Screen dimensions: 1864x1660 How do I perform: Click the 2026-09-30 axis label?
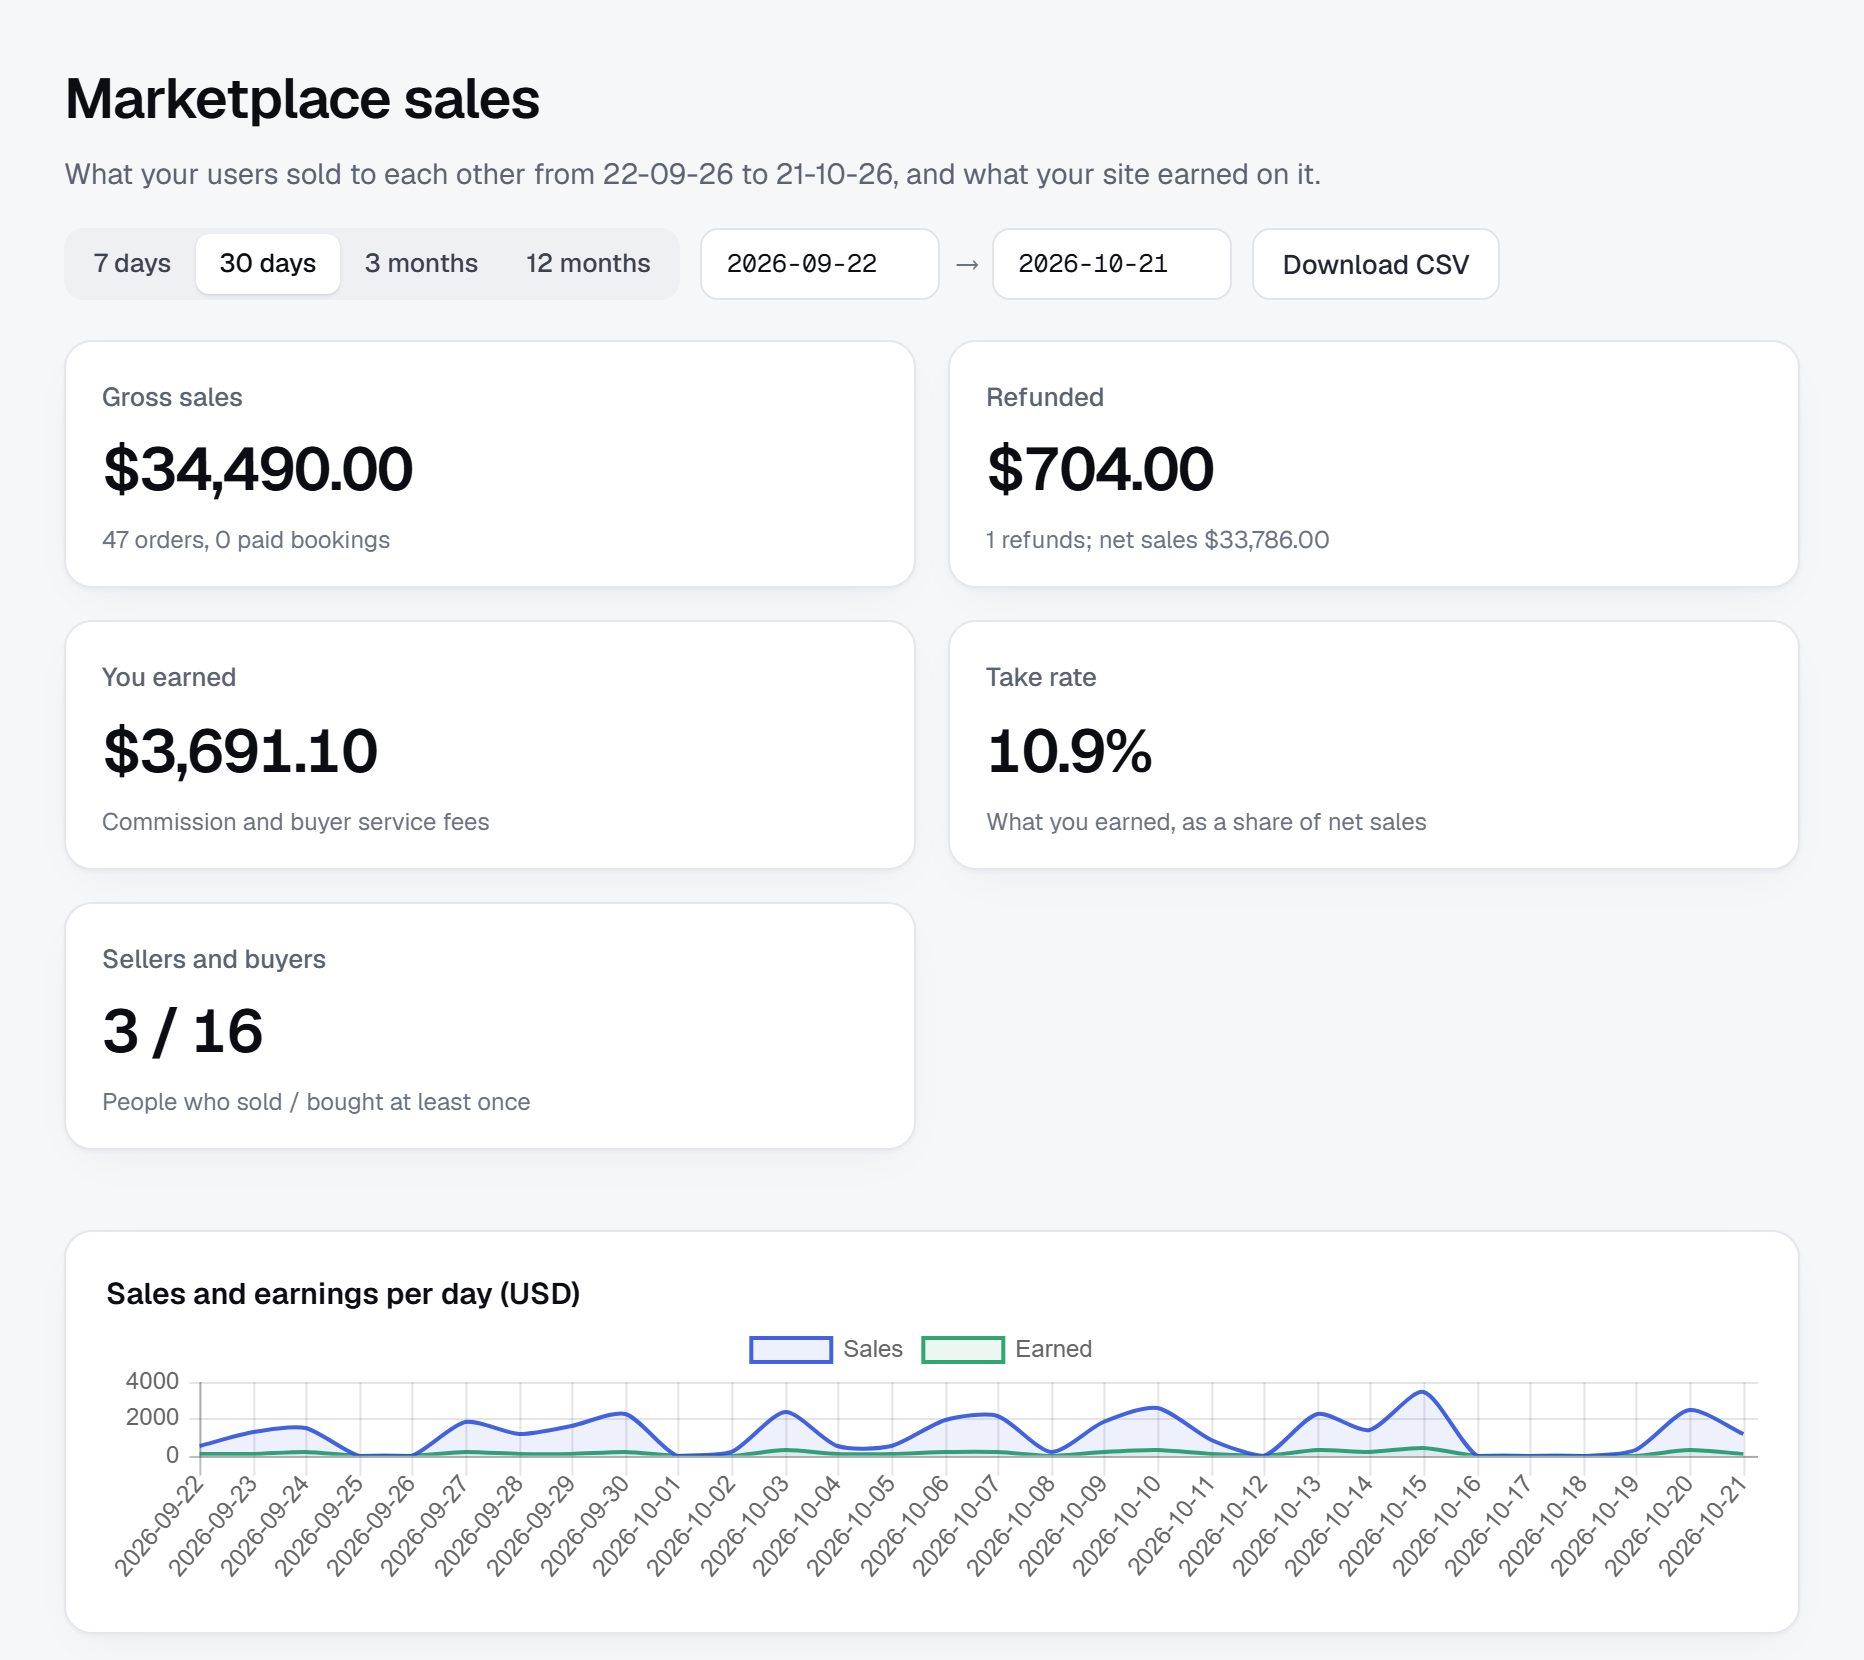click(x=587, y=1526)
